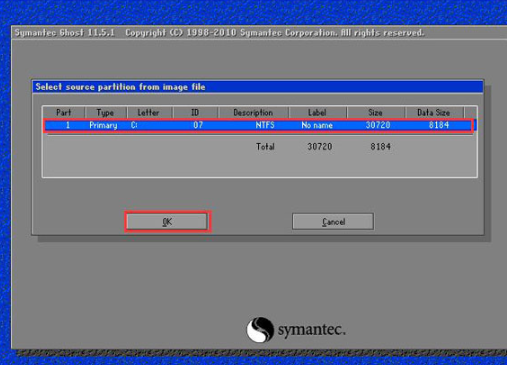Click the Symantec Ghost 11.5.1 title text

click(x=65, y=33)
